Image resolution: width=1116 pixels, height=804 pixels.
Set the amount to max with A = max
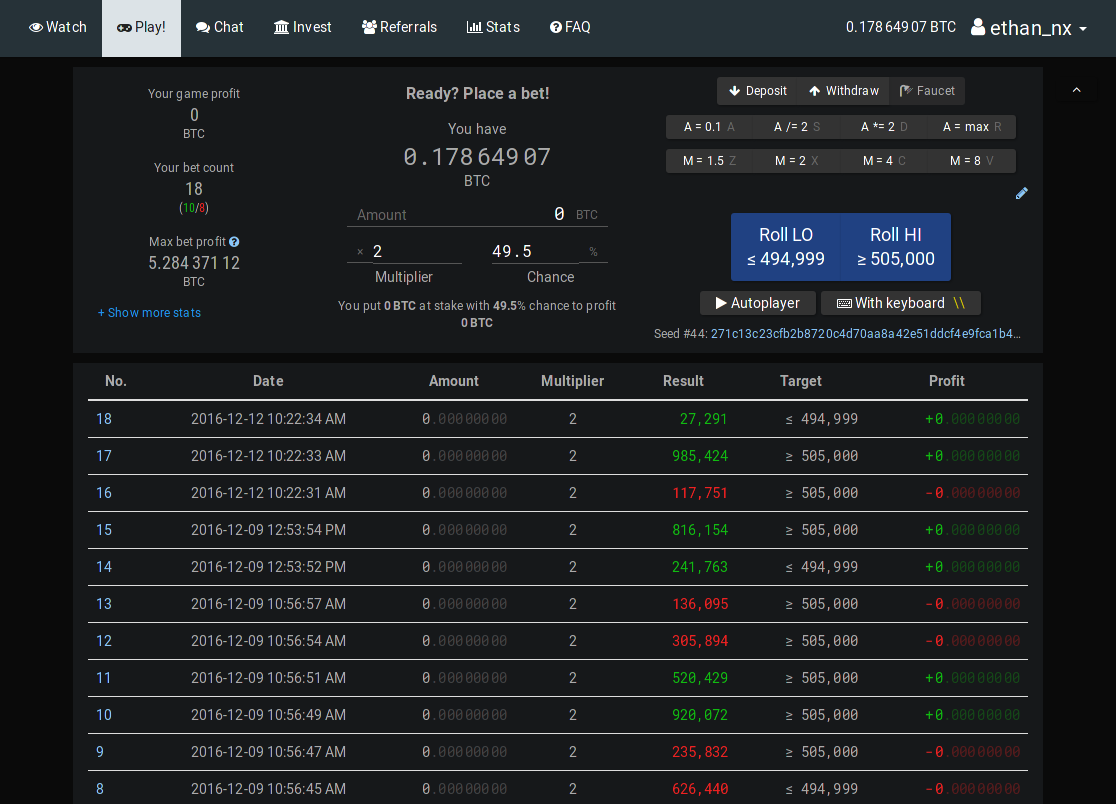point(972,127)
